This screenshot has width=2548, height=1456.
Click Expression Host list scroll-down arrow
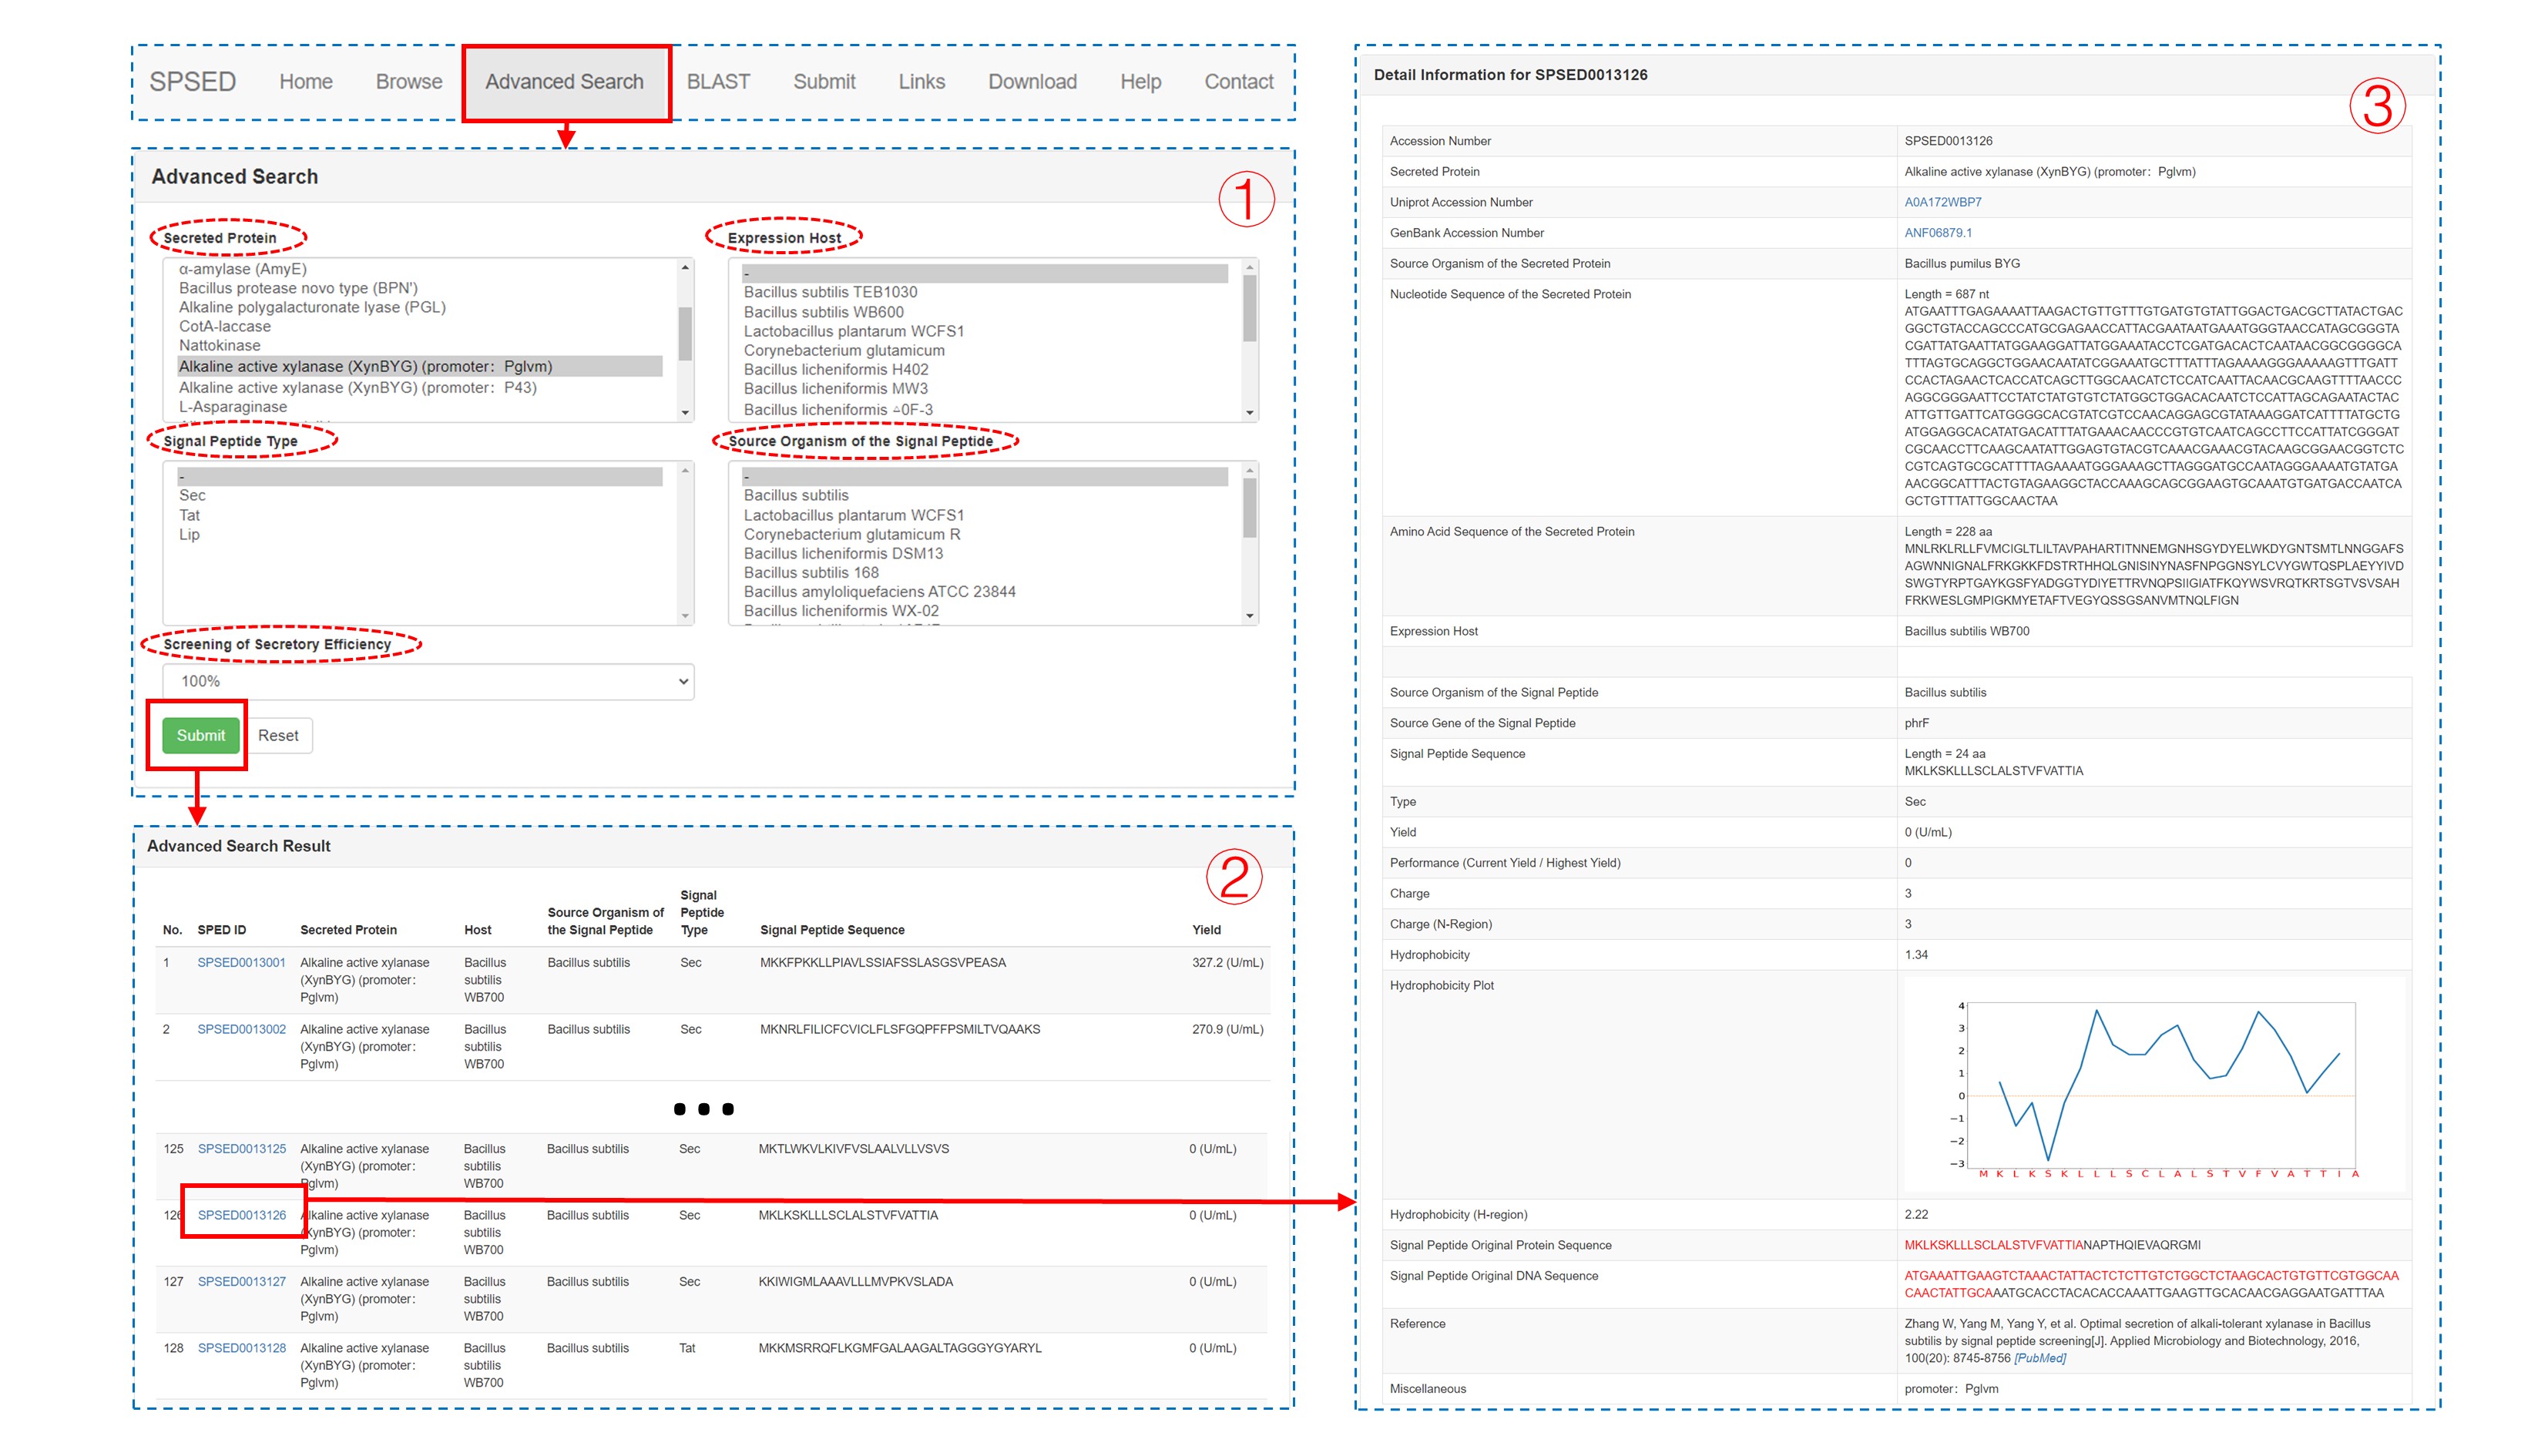1250,412
